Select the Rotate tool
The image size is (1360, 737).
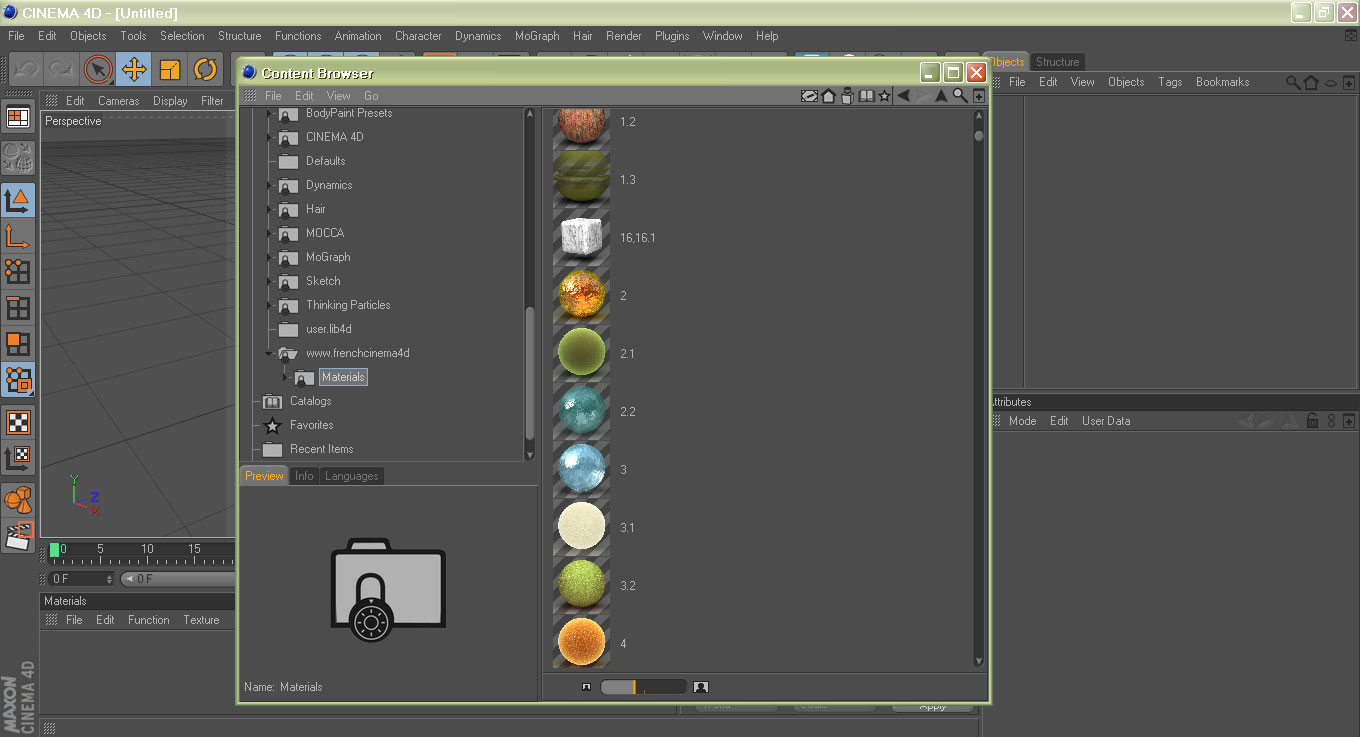point(205,69)
